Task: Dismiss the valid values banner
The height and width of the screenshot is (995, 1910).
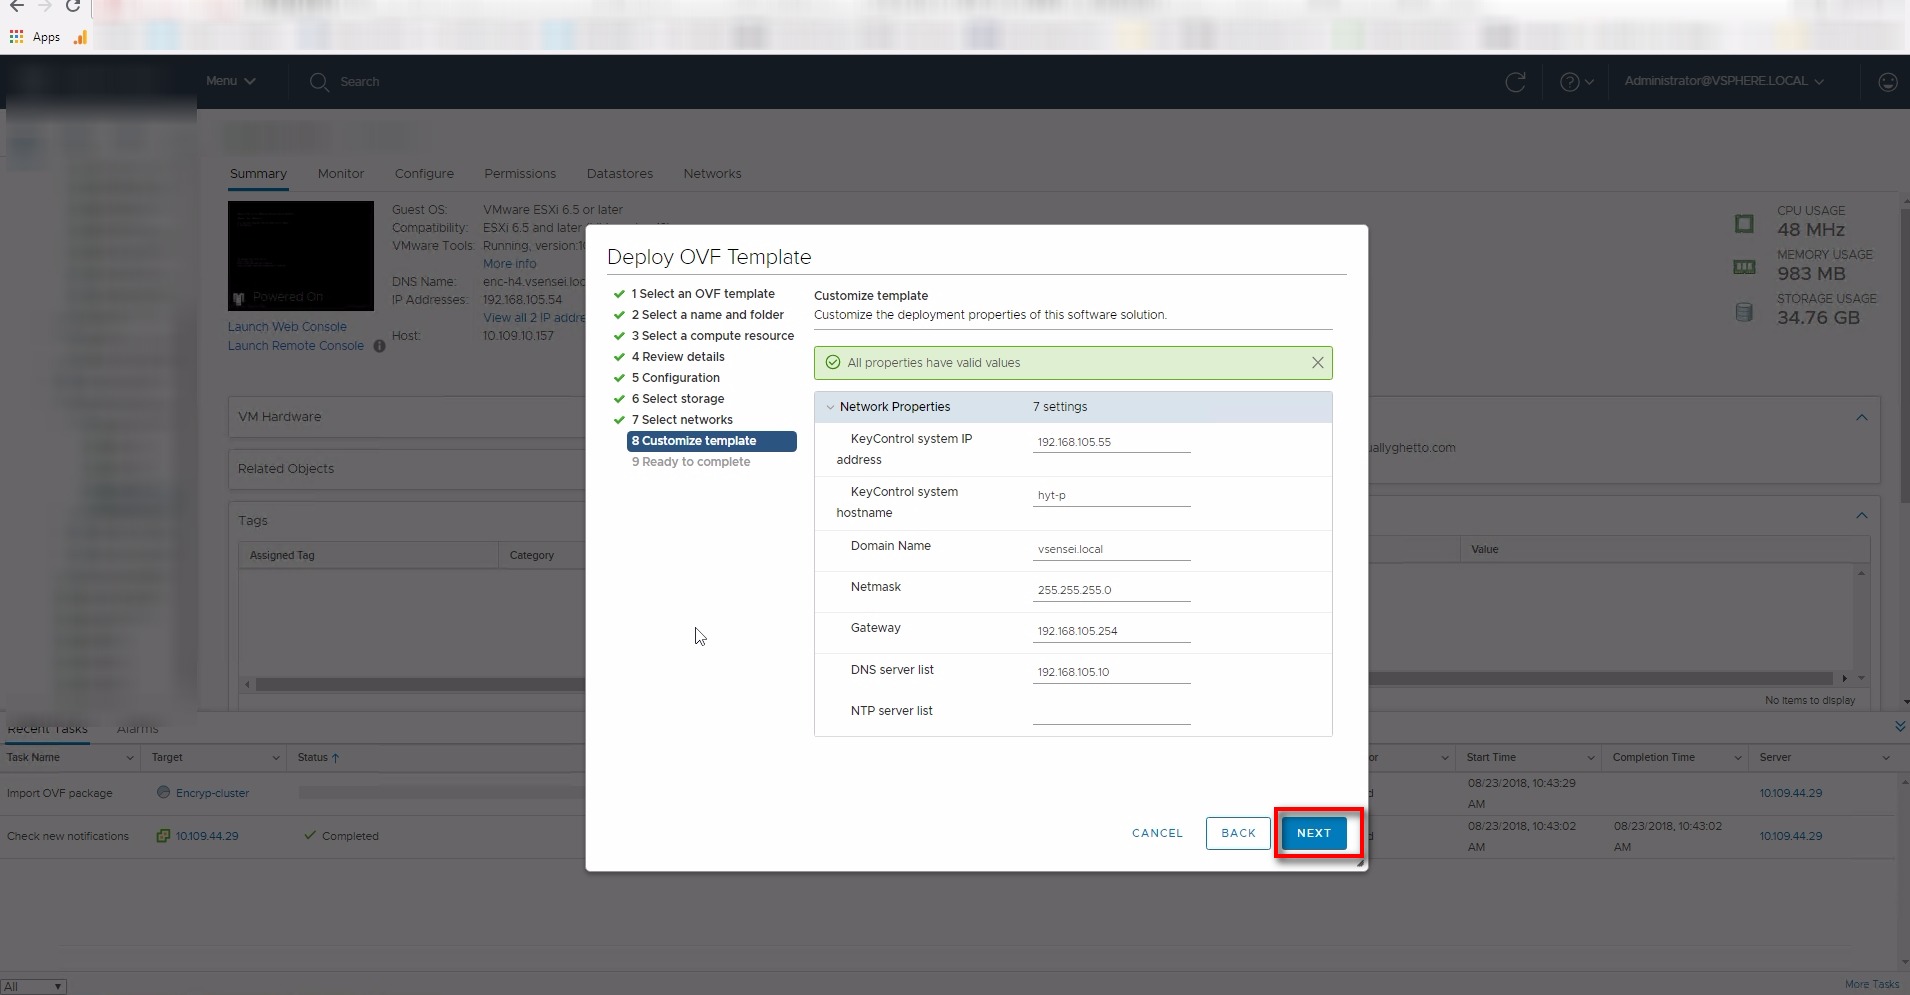Action: (x=1317, y=363)
